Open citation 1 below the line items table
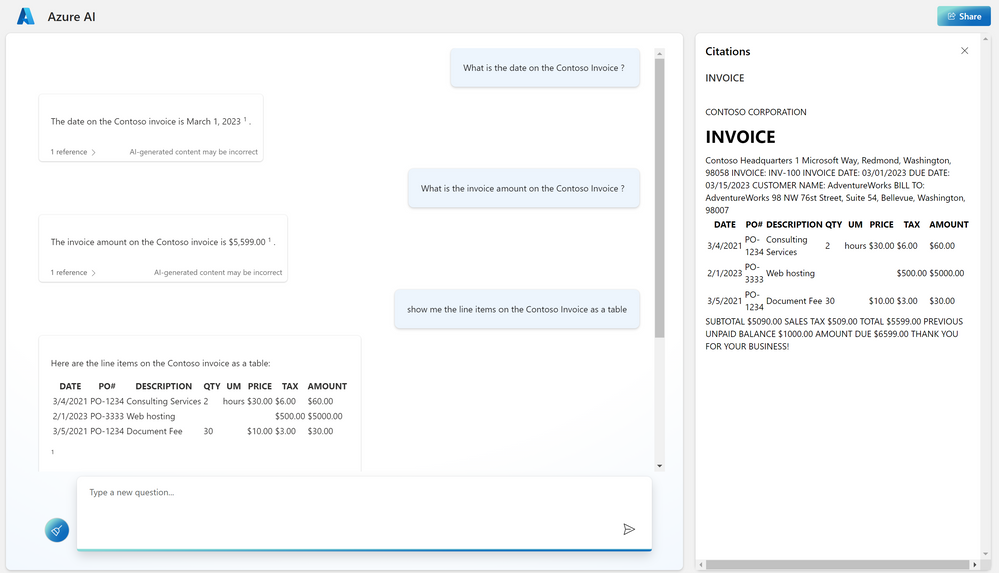999x573 pixels. tap(53, 452)
